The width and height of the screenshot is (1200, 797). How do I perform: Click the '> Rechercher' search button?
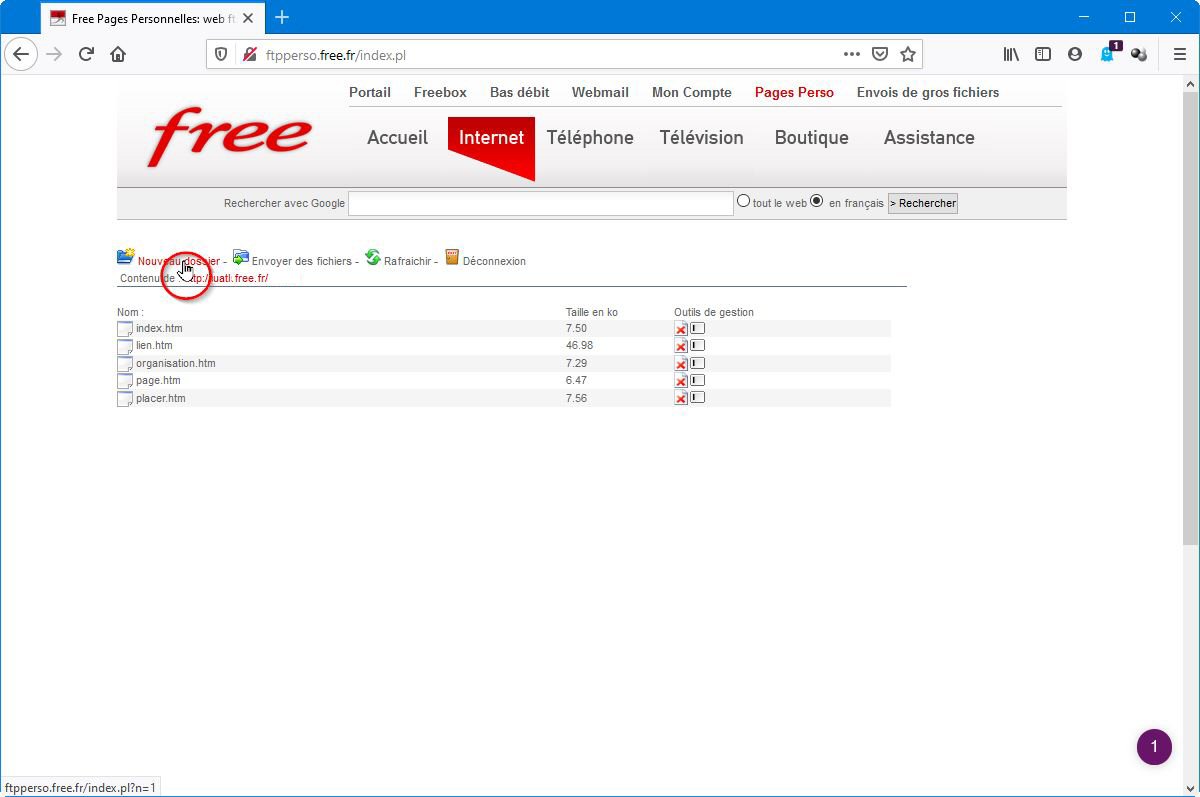923,203
